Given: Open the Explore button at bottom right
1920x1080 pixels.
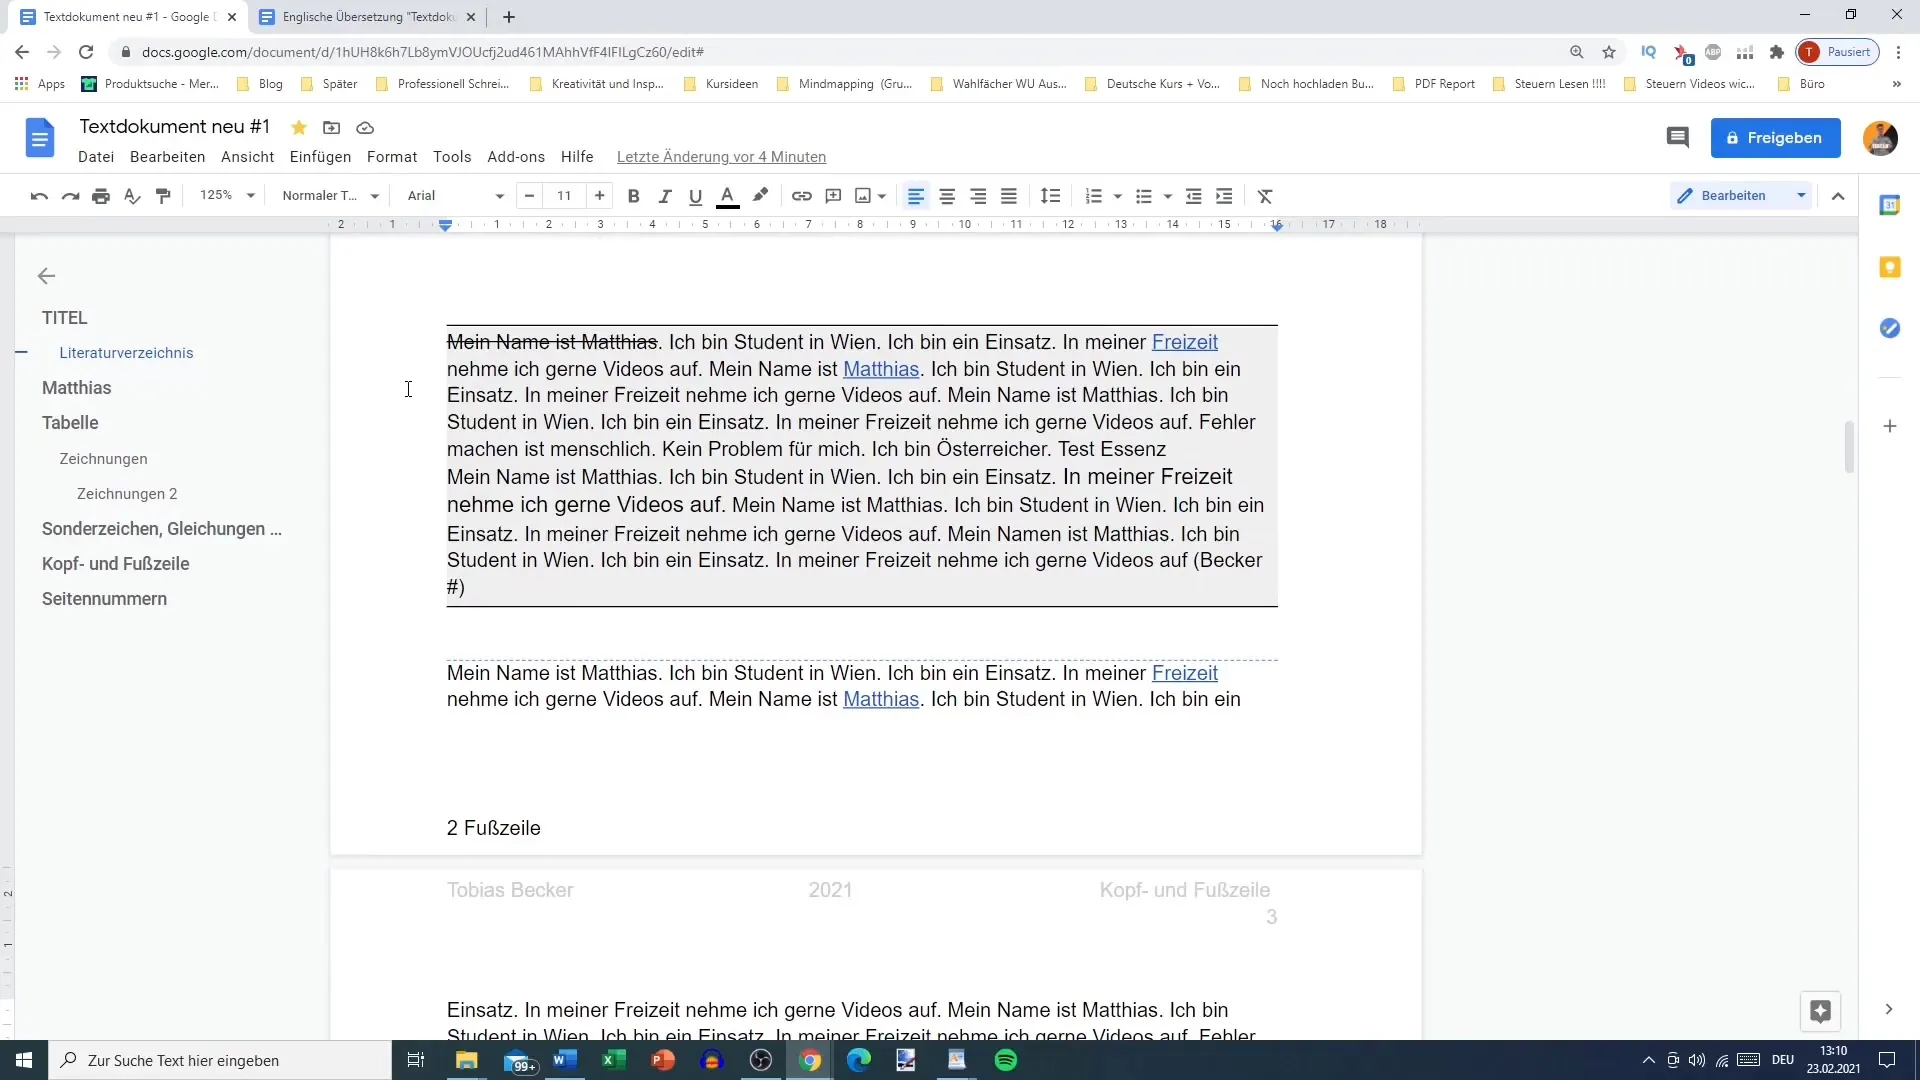Looking at the screenshot, I should point(1820,1011).
